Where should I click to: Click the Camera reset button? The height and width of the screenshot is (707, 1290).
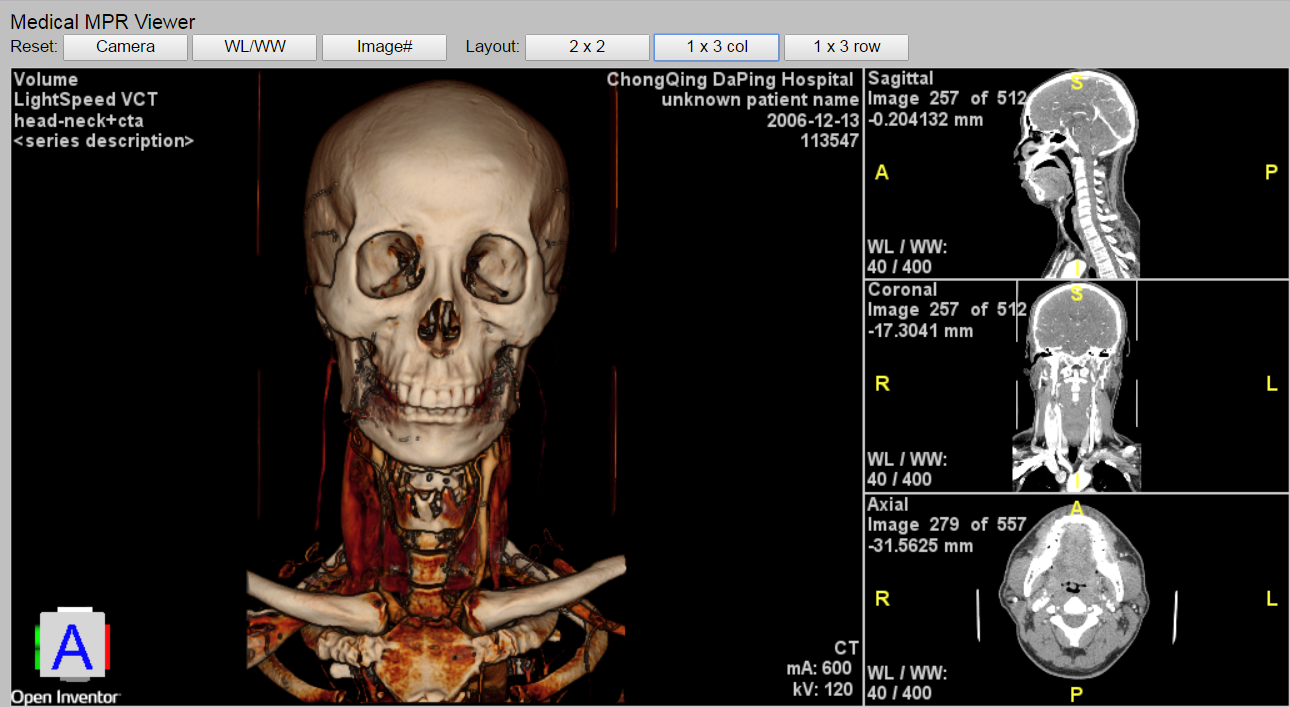(125, 47)
